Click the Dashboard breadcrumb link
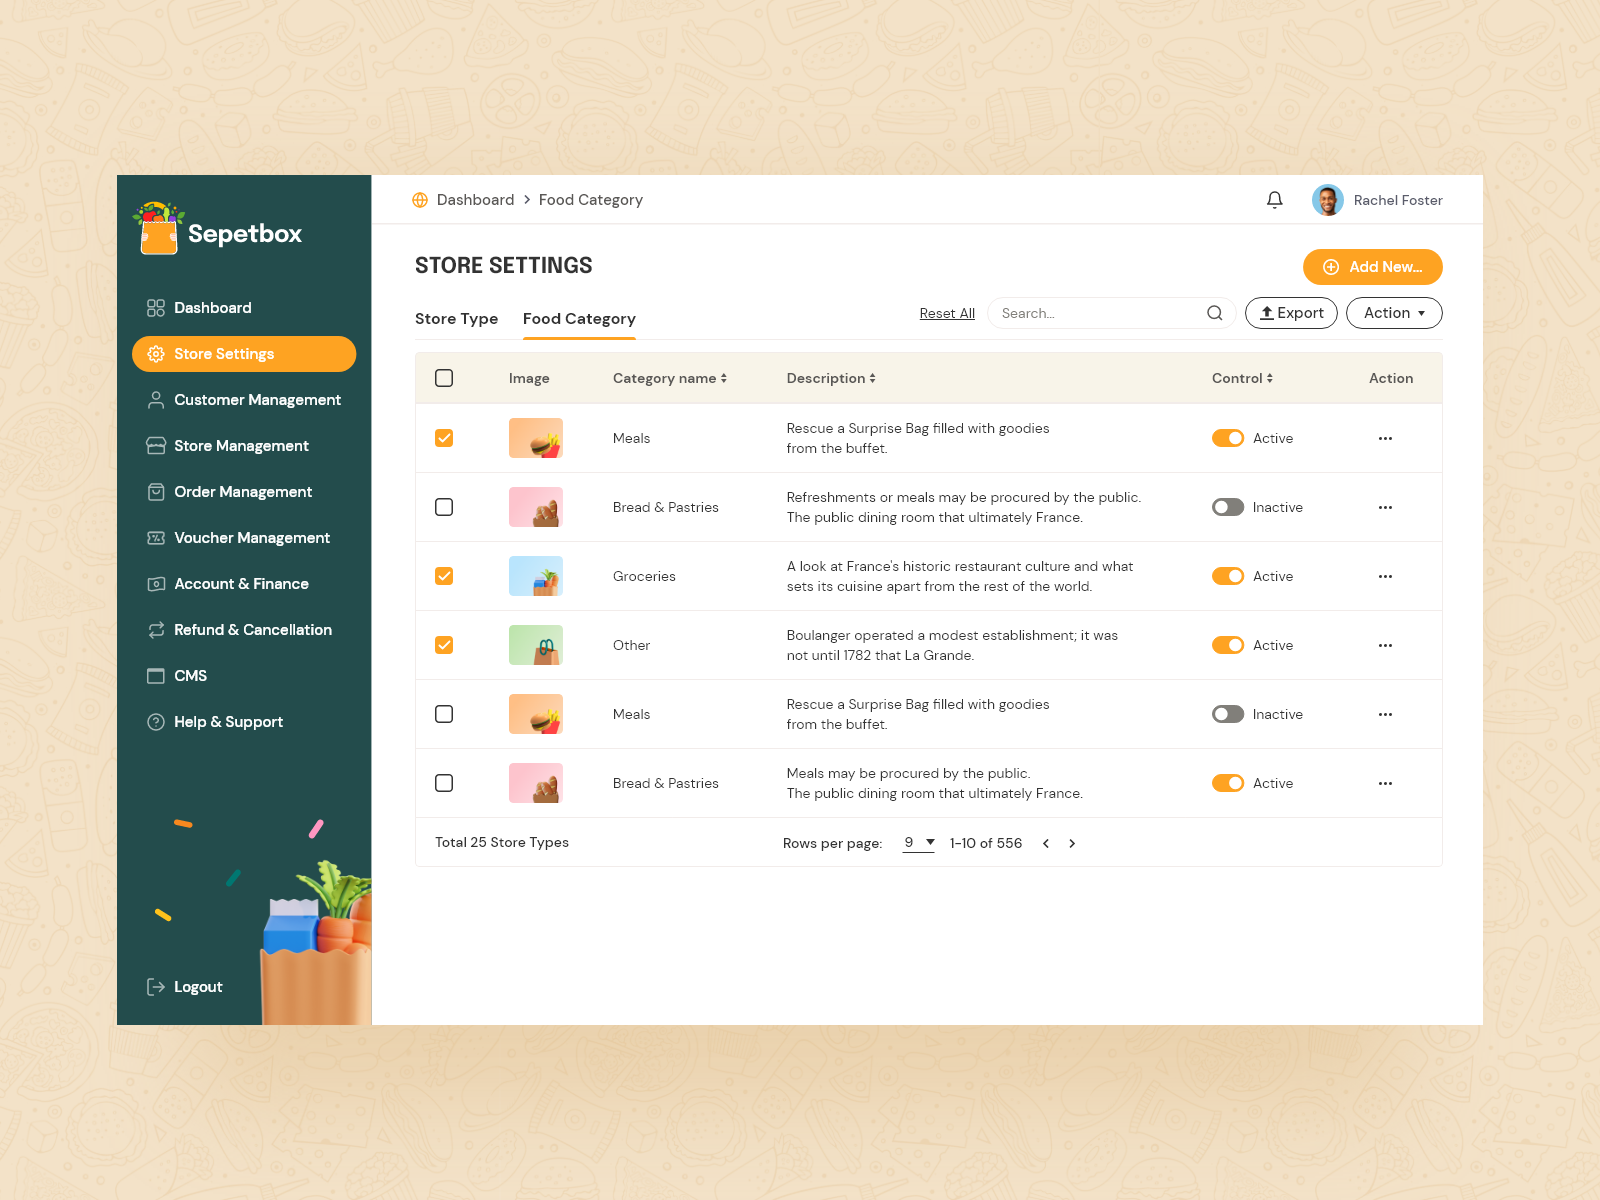This screenshot has width=1600, height=1200. 475,200
